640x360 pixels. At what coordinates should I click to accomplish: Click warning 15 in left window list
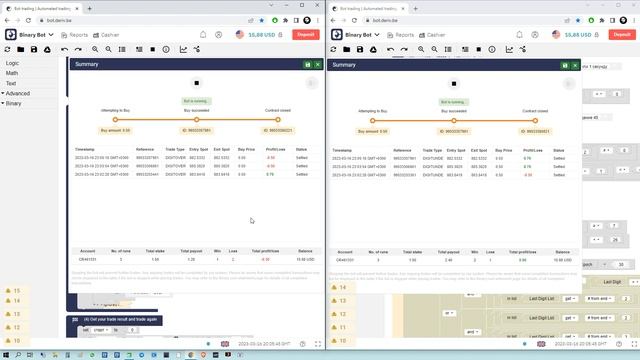[x=13, y=291]
